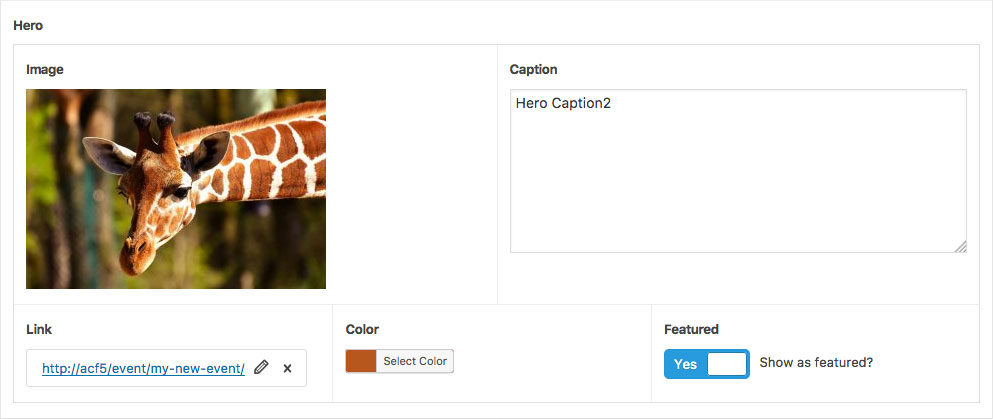Click the Featured field label

click(691, 329)
